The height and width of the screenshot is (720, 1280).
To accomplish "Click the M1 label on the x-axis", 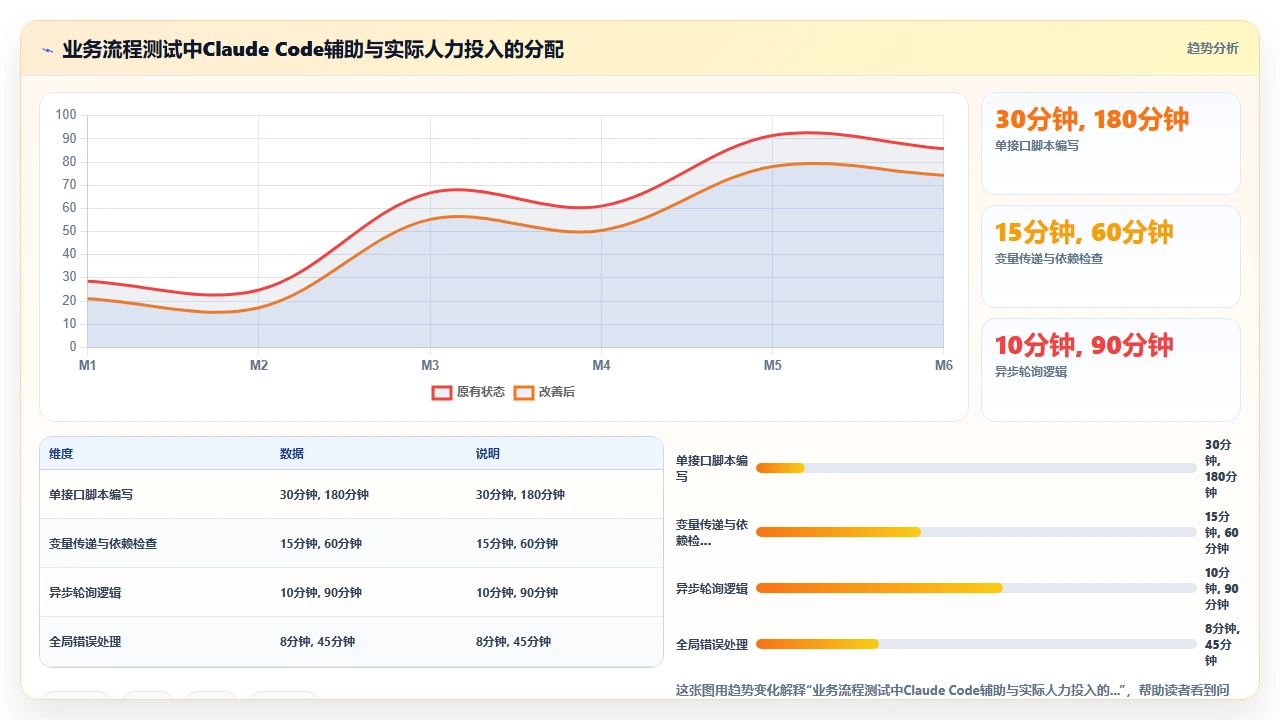I will tap(88, 366).
